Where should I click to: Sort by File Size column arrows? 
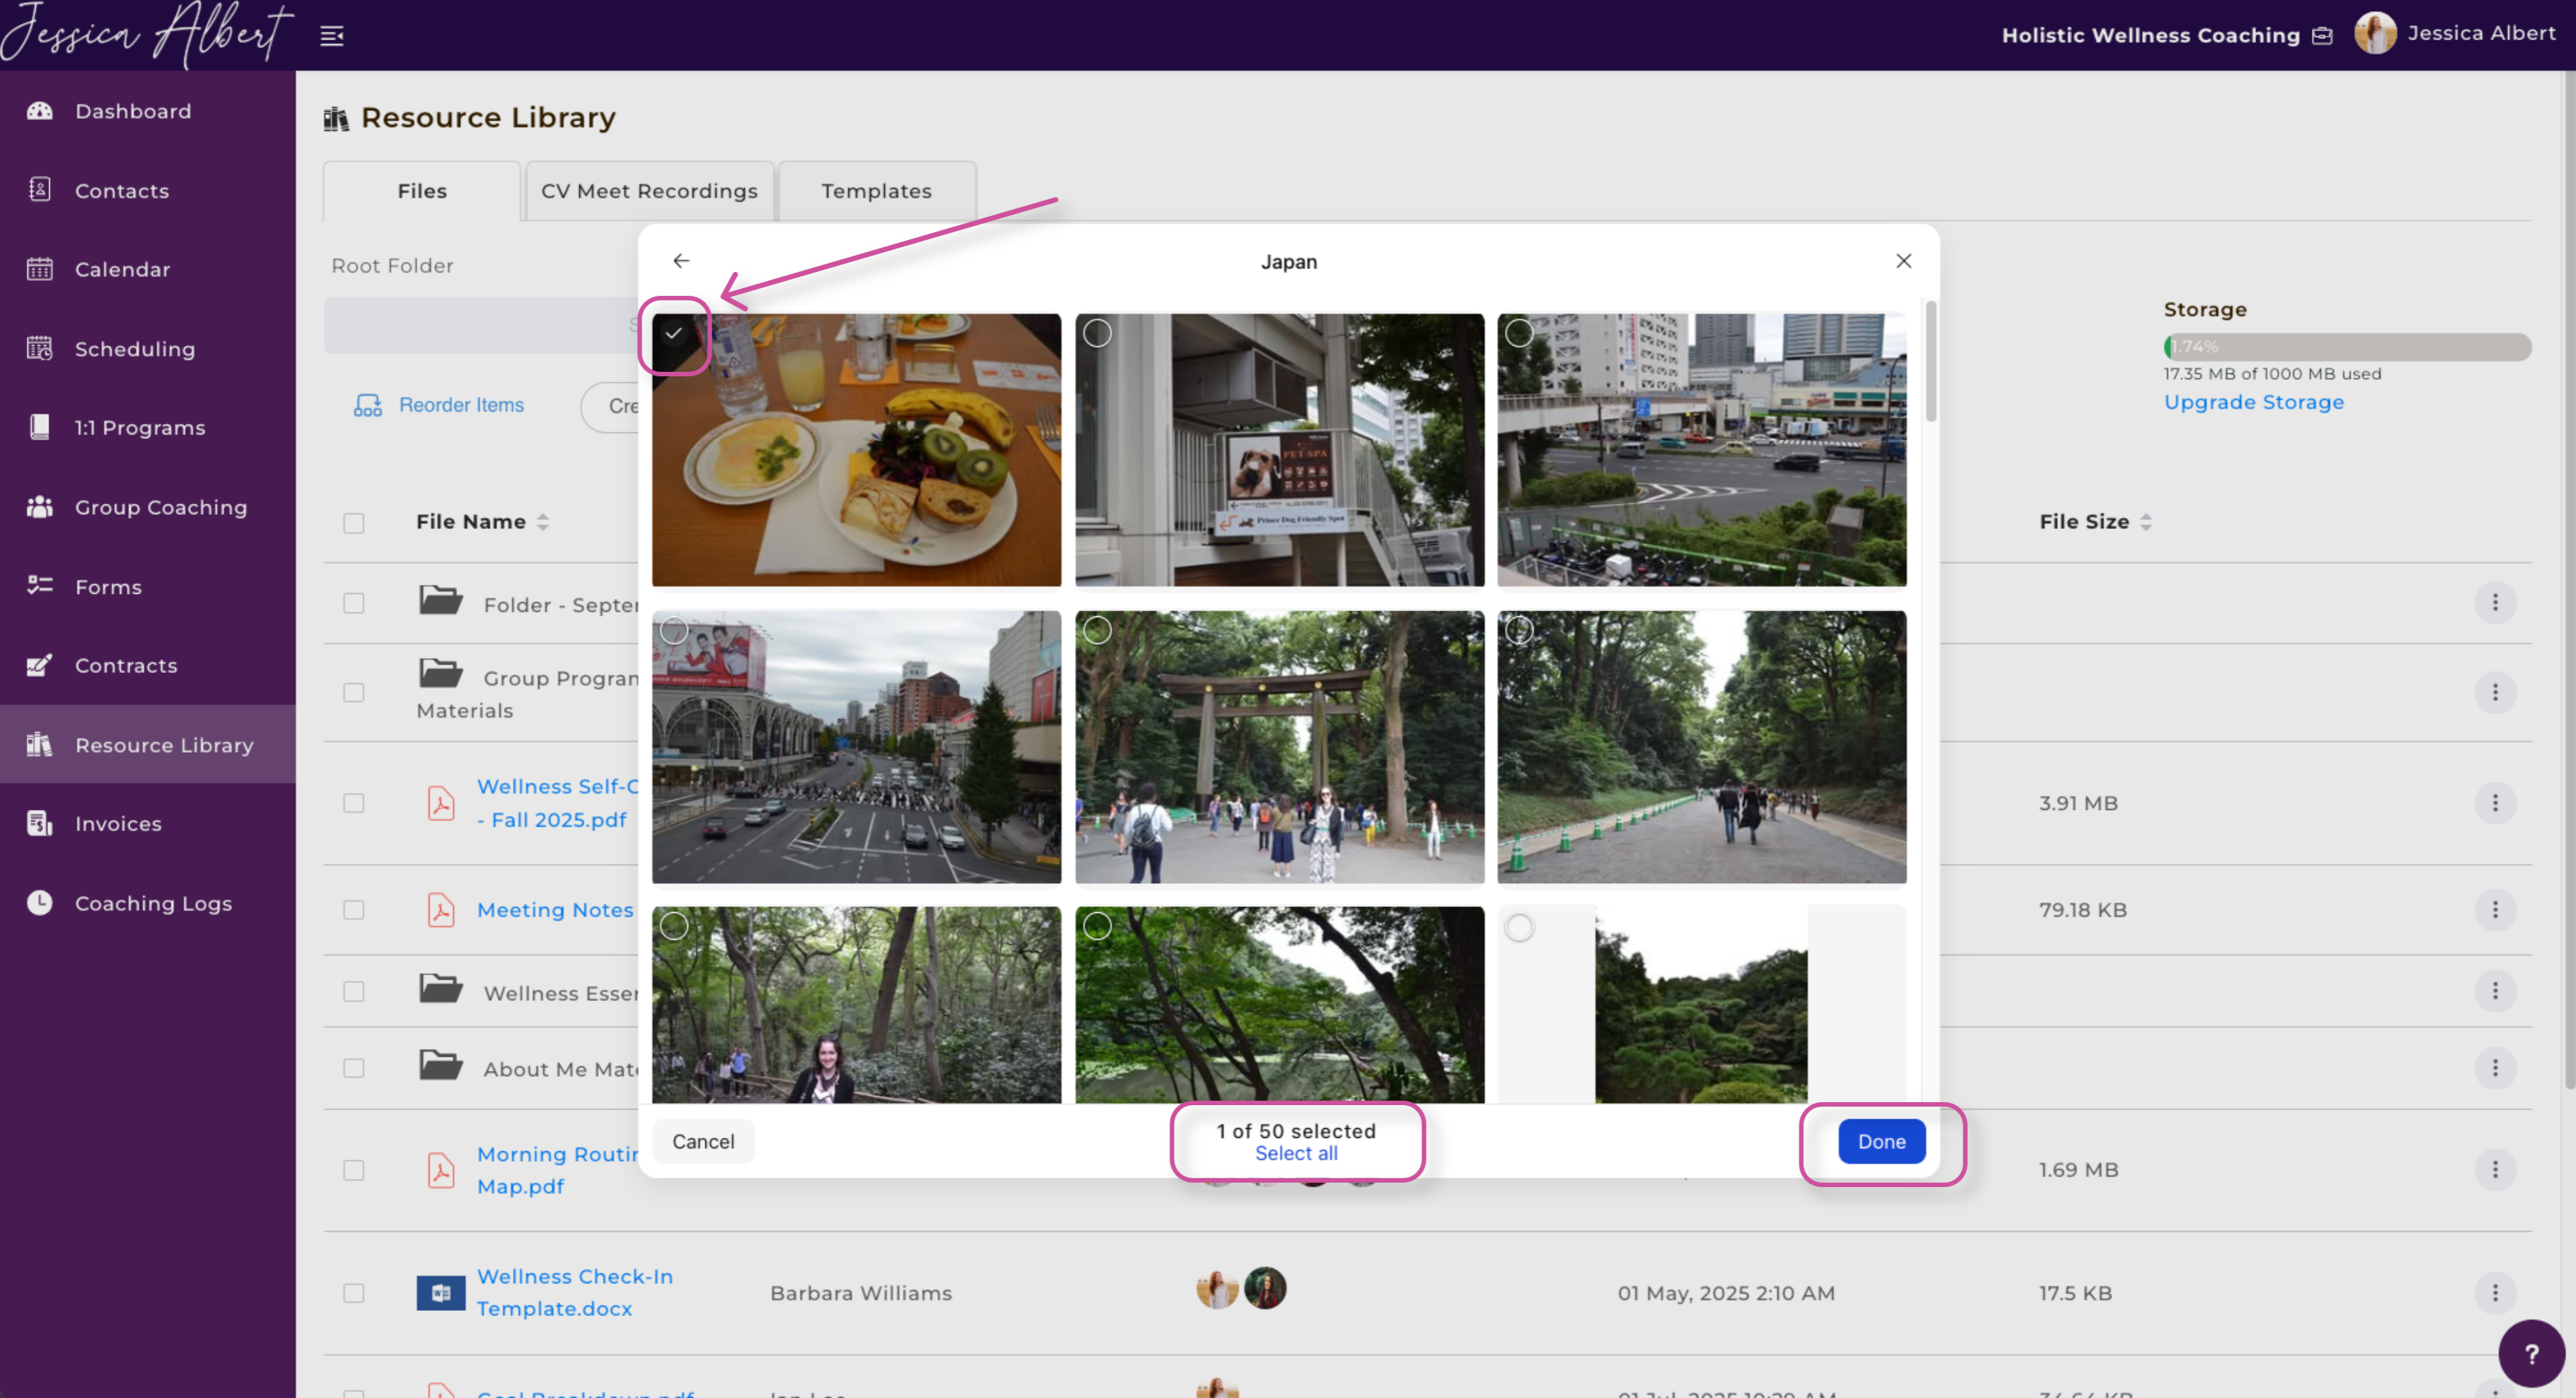click(2146, 522)
